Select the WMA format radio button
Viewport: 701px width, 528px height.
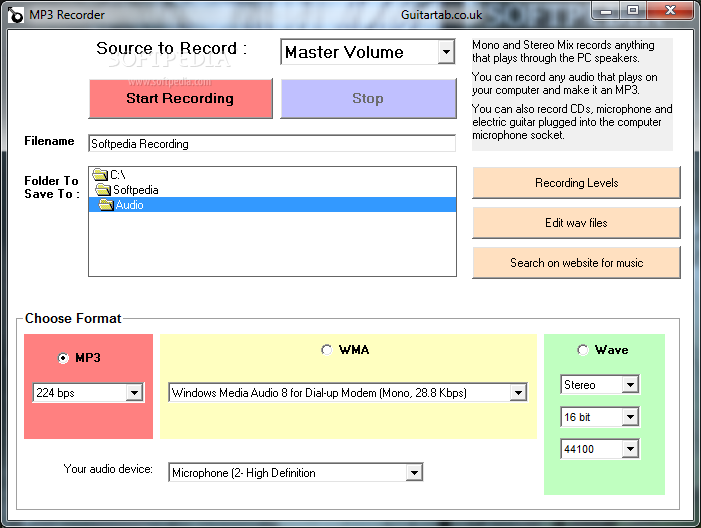327,350
